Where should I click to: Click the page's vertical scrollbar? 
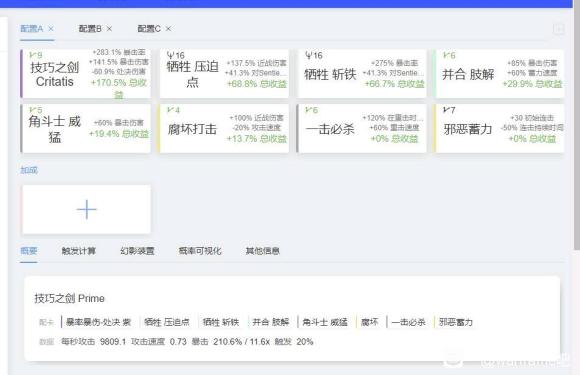click(576, 126)
